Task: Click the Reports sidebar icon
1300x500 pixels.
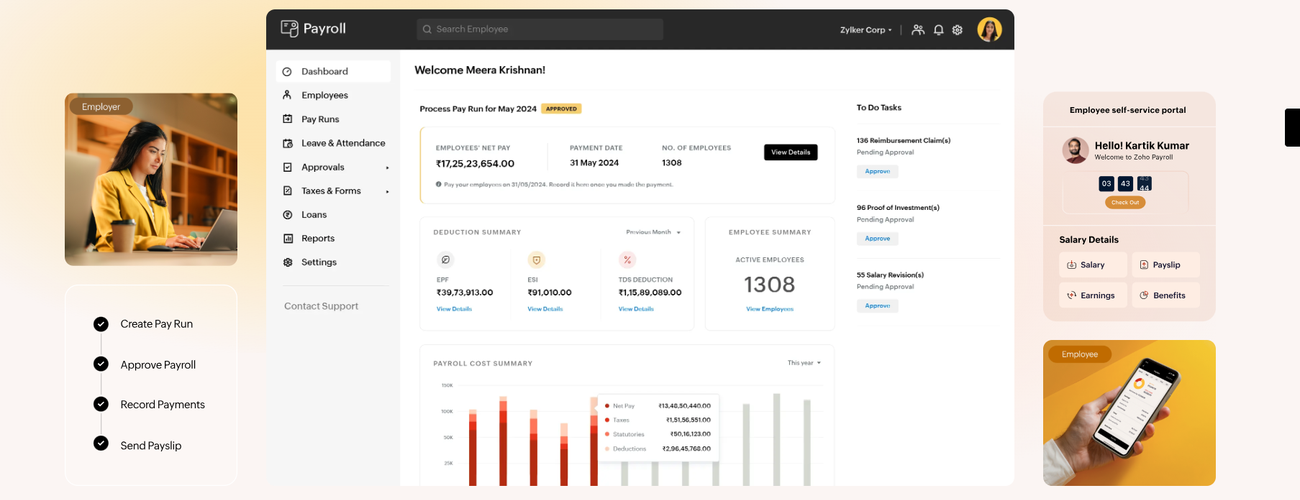Action: point(287,238)
